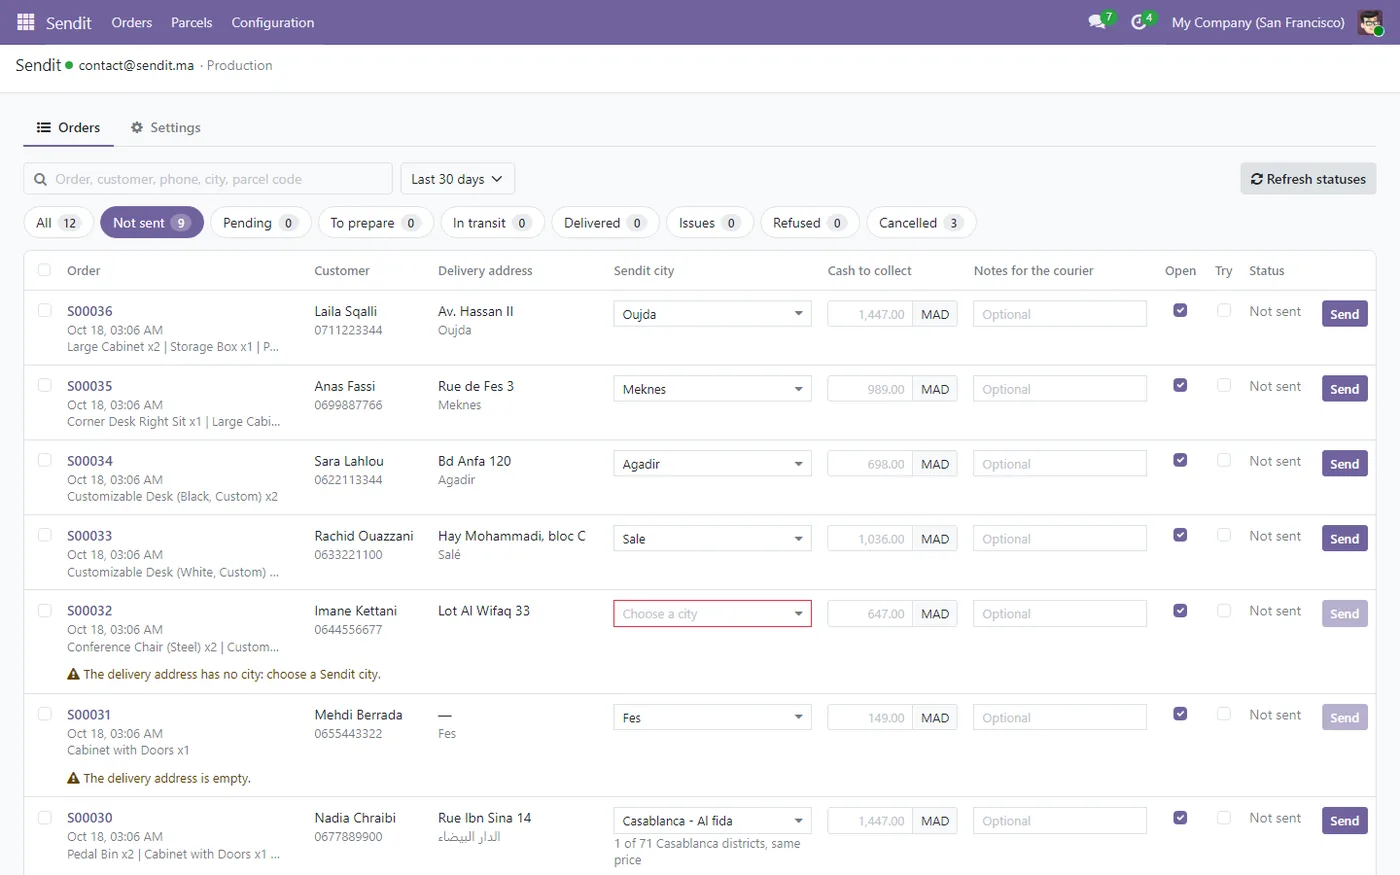Send order S00030 with its Send button
Screen dimensions: 1400x875
[x=1344, y=821]
